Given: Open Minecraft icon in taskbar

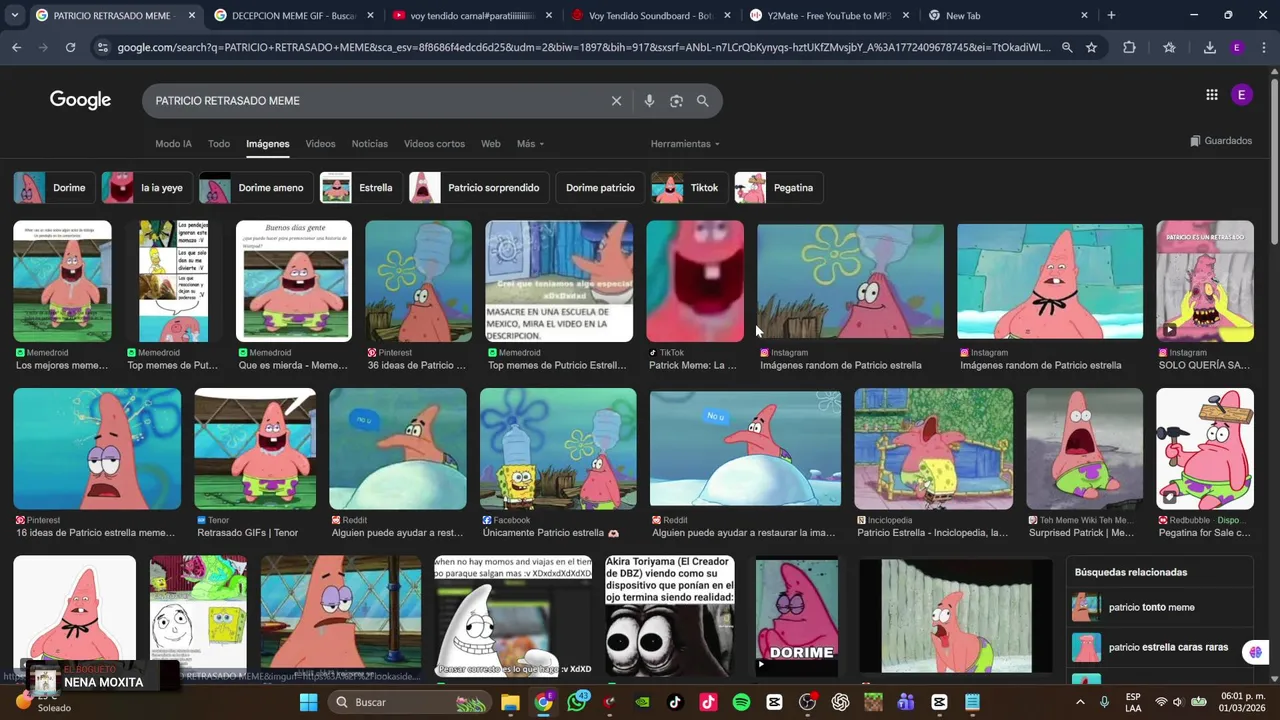Looking at the screenshot, I should point(873,702).
